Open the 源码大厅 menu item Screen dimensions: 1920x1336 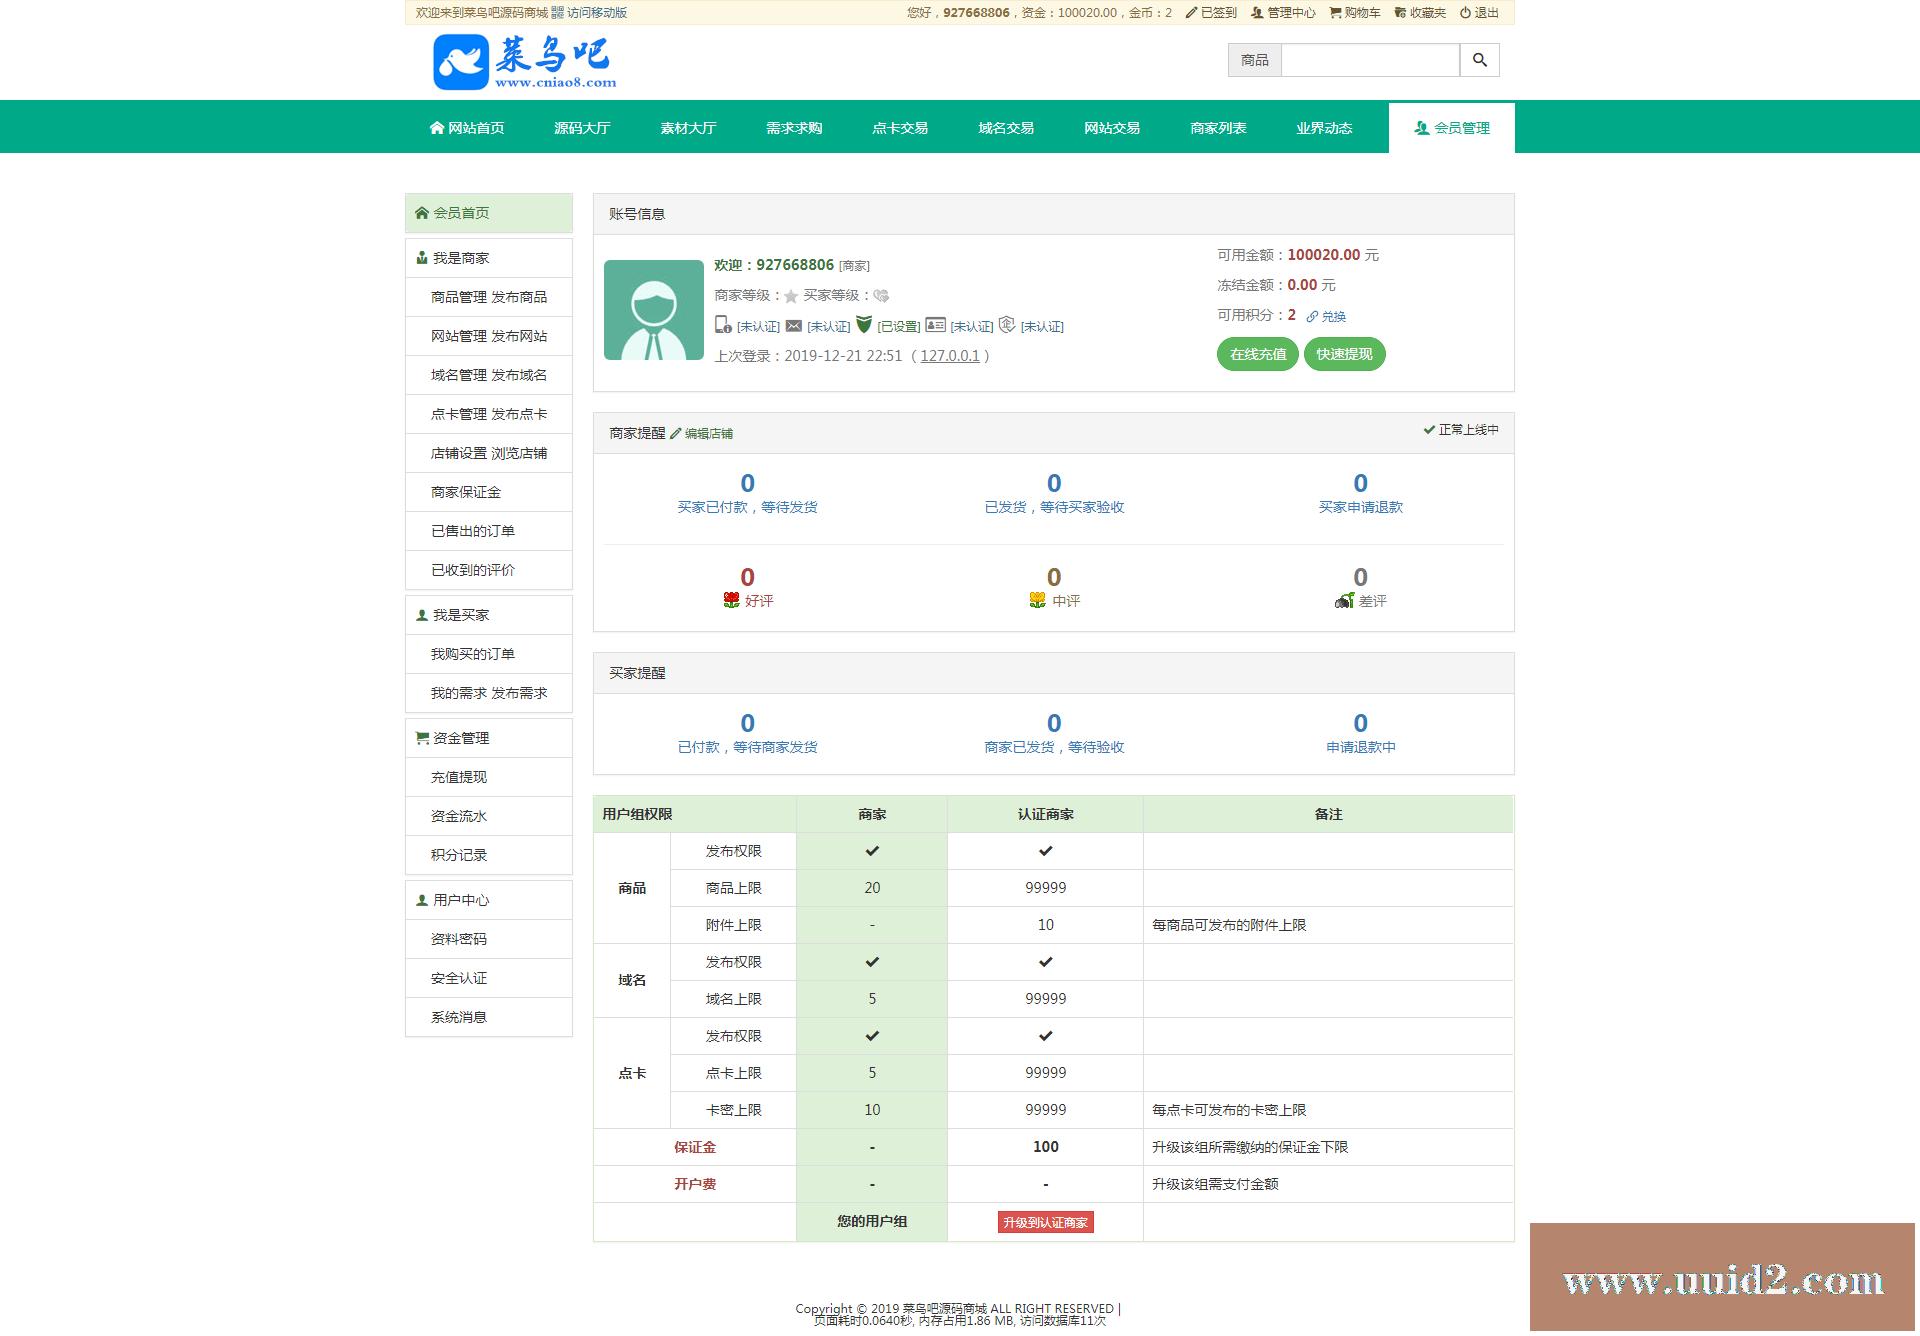pos(580,127)
